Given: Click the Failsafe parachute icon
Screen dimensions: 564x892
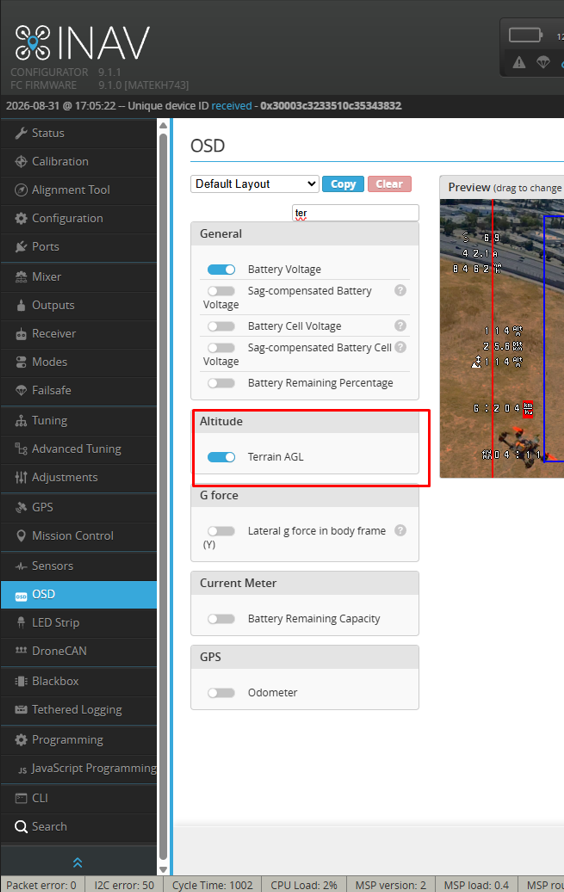Looking at the screenshot, I should pyautogui.click(x=21, y=391).
